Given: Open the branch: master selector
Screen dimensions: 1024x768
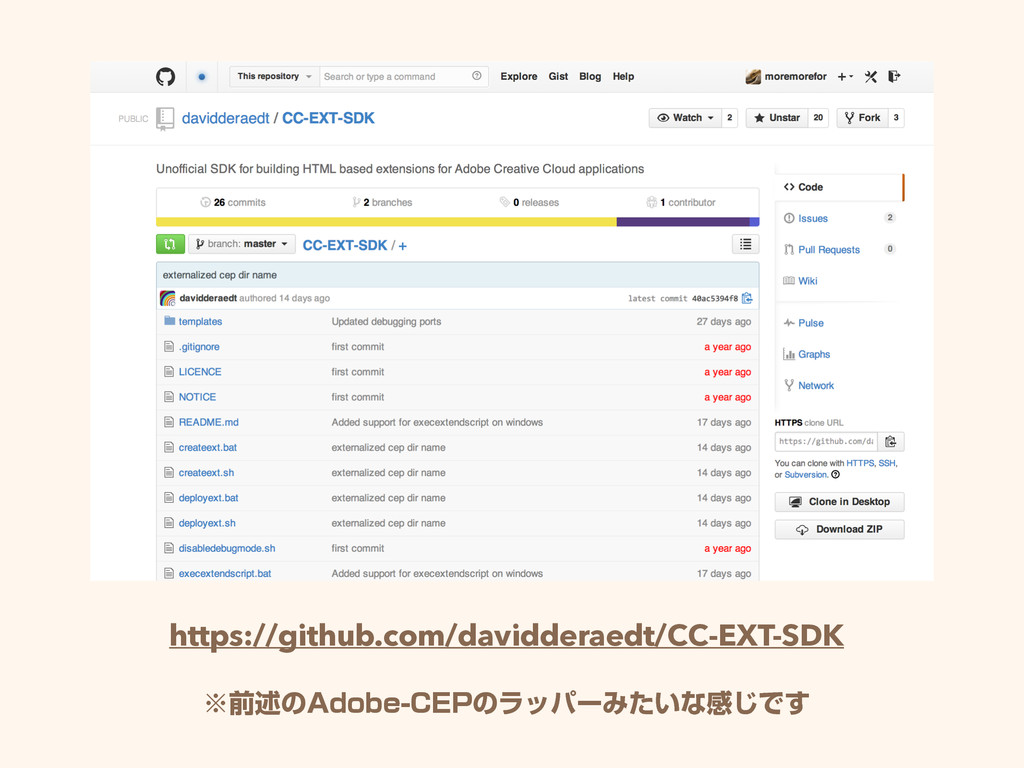Looking at the screenshot, I should [x=242, y=244].
